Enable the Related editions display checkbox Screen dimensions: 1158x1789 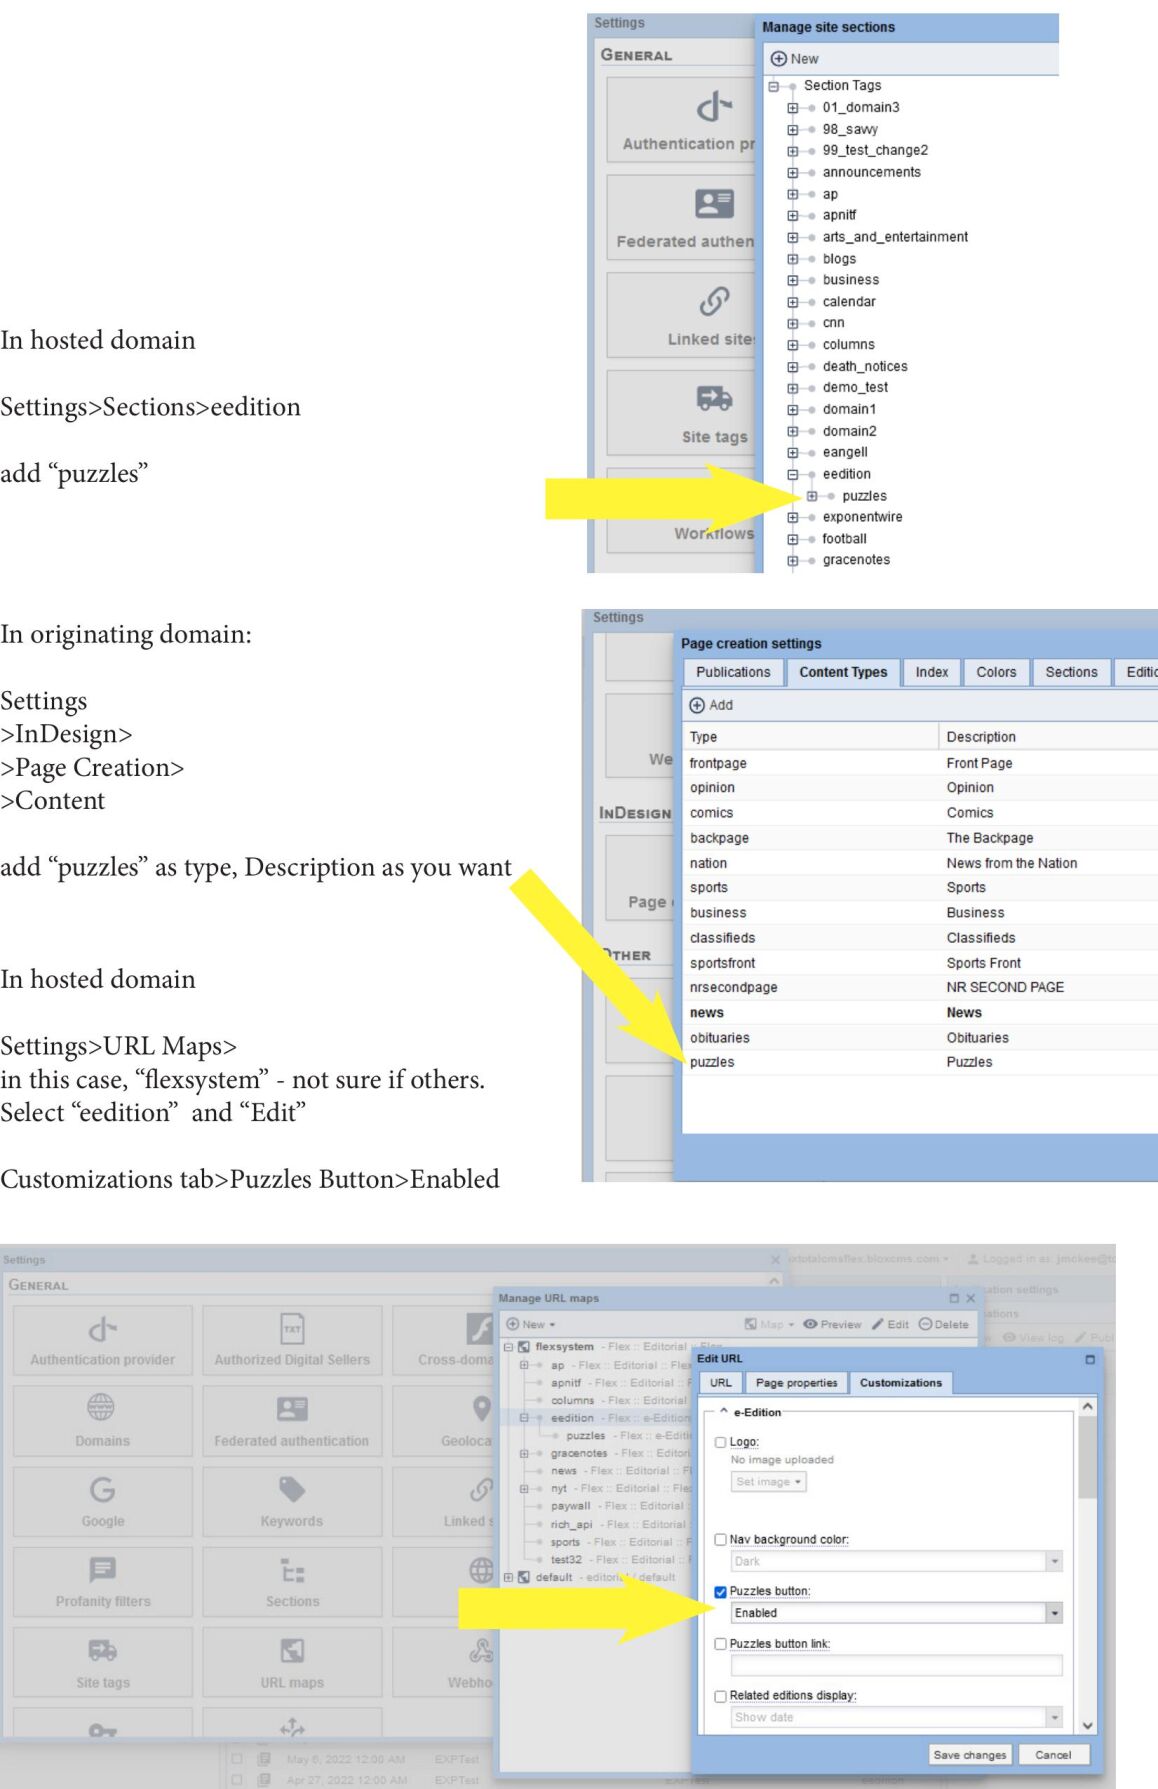[720, 1696]
